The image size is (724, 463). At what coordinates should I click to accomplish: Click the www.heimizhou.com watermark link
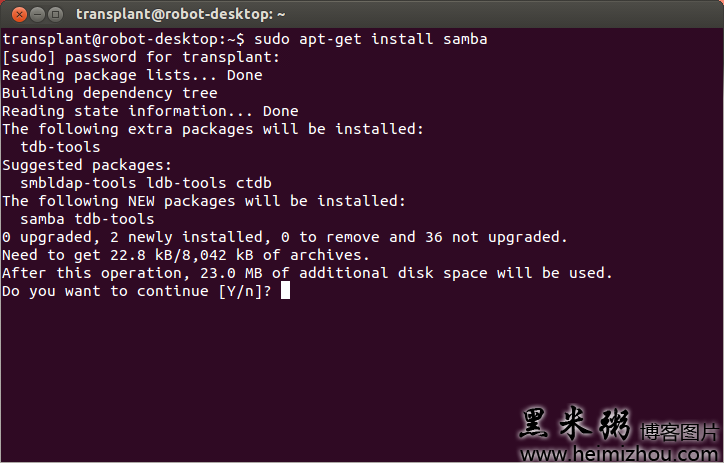click(x=621, y=454)
